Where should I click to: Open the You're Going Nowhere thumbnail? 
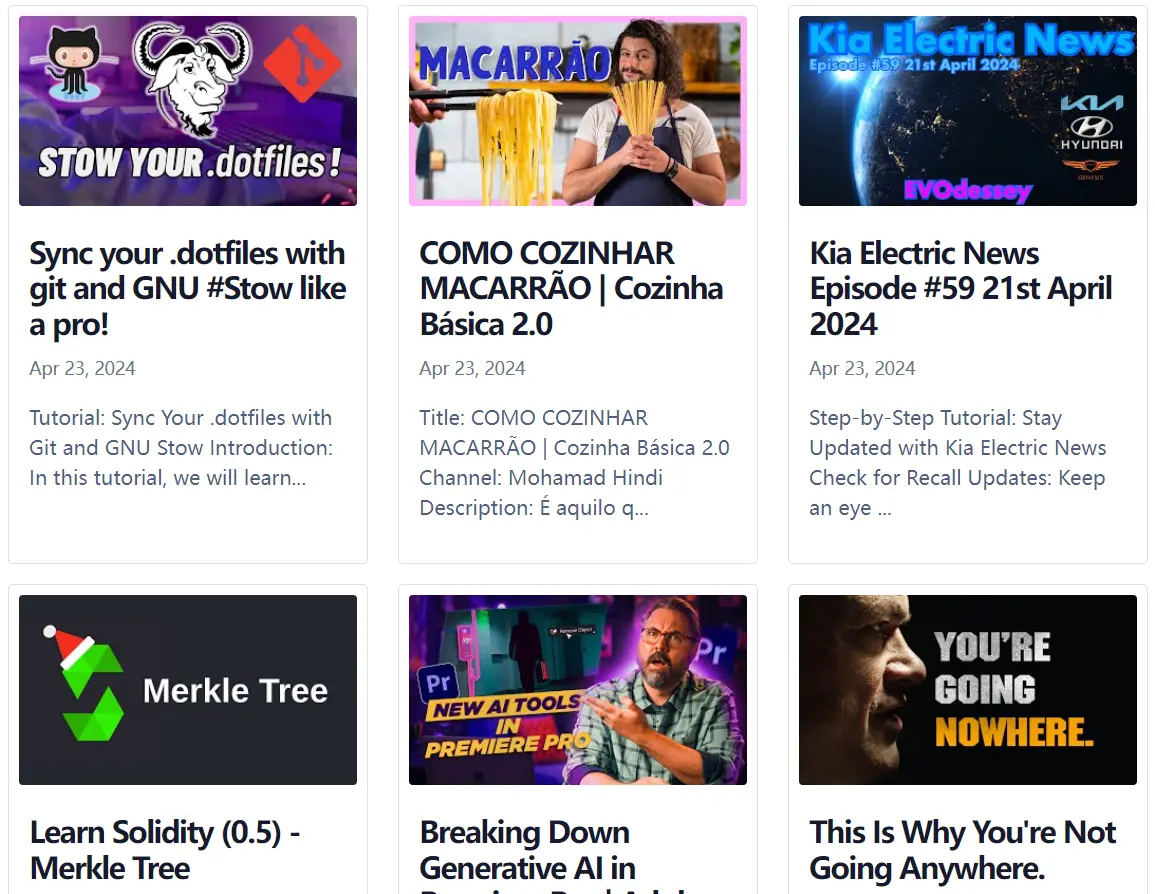[968, 690]
